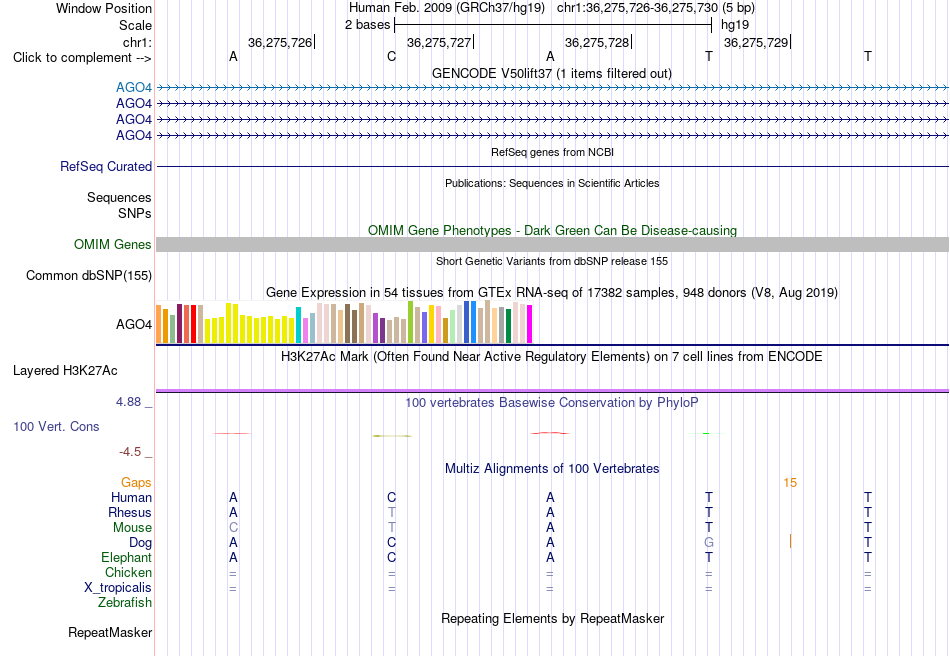Click the chr1: ruler label
950x656 pixels.
tap(137, 42)
